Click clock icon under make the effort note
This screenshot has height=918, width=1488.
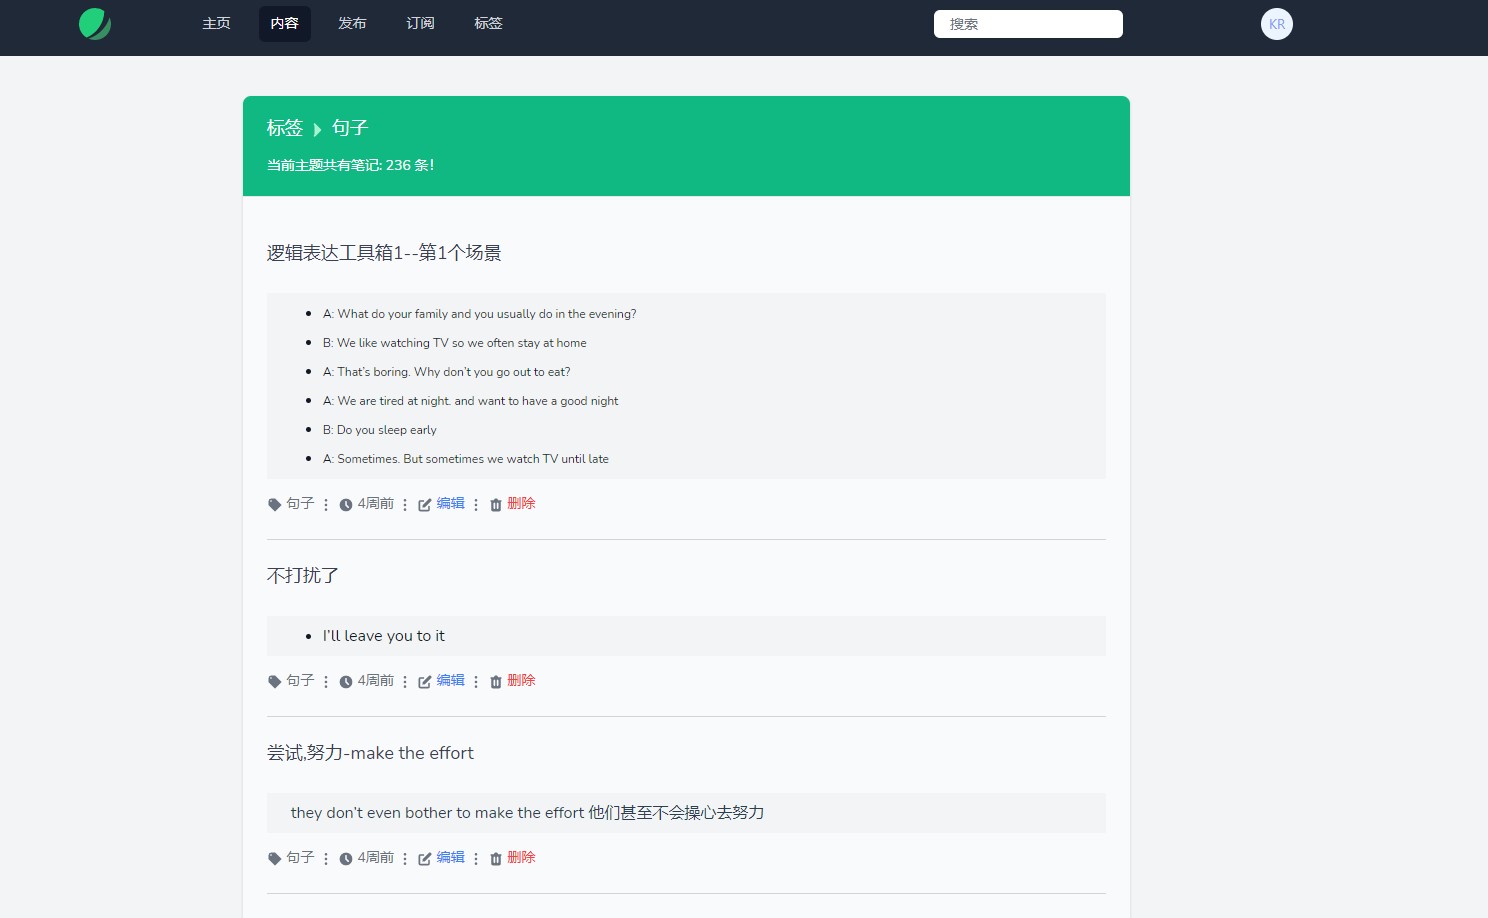click(346, 859)
